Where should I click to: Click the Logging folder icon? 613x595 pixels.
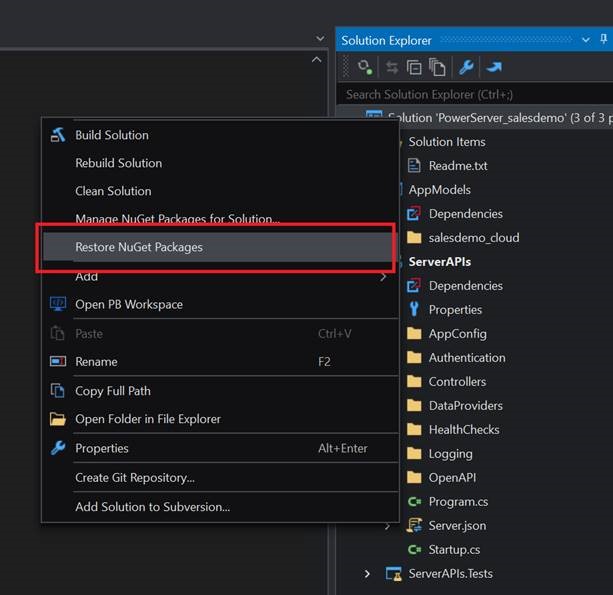point(414,453)
